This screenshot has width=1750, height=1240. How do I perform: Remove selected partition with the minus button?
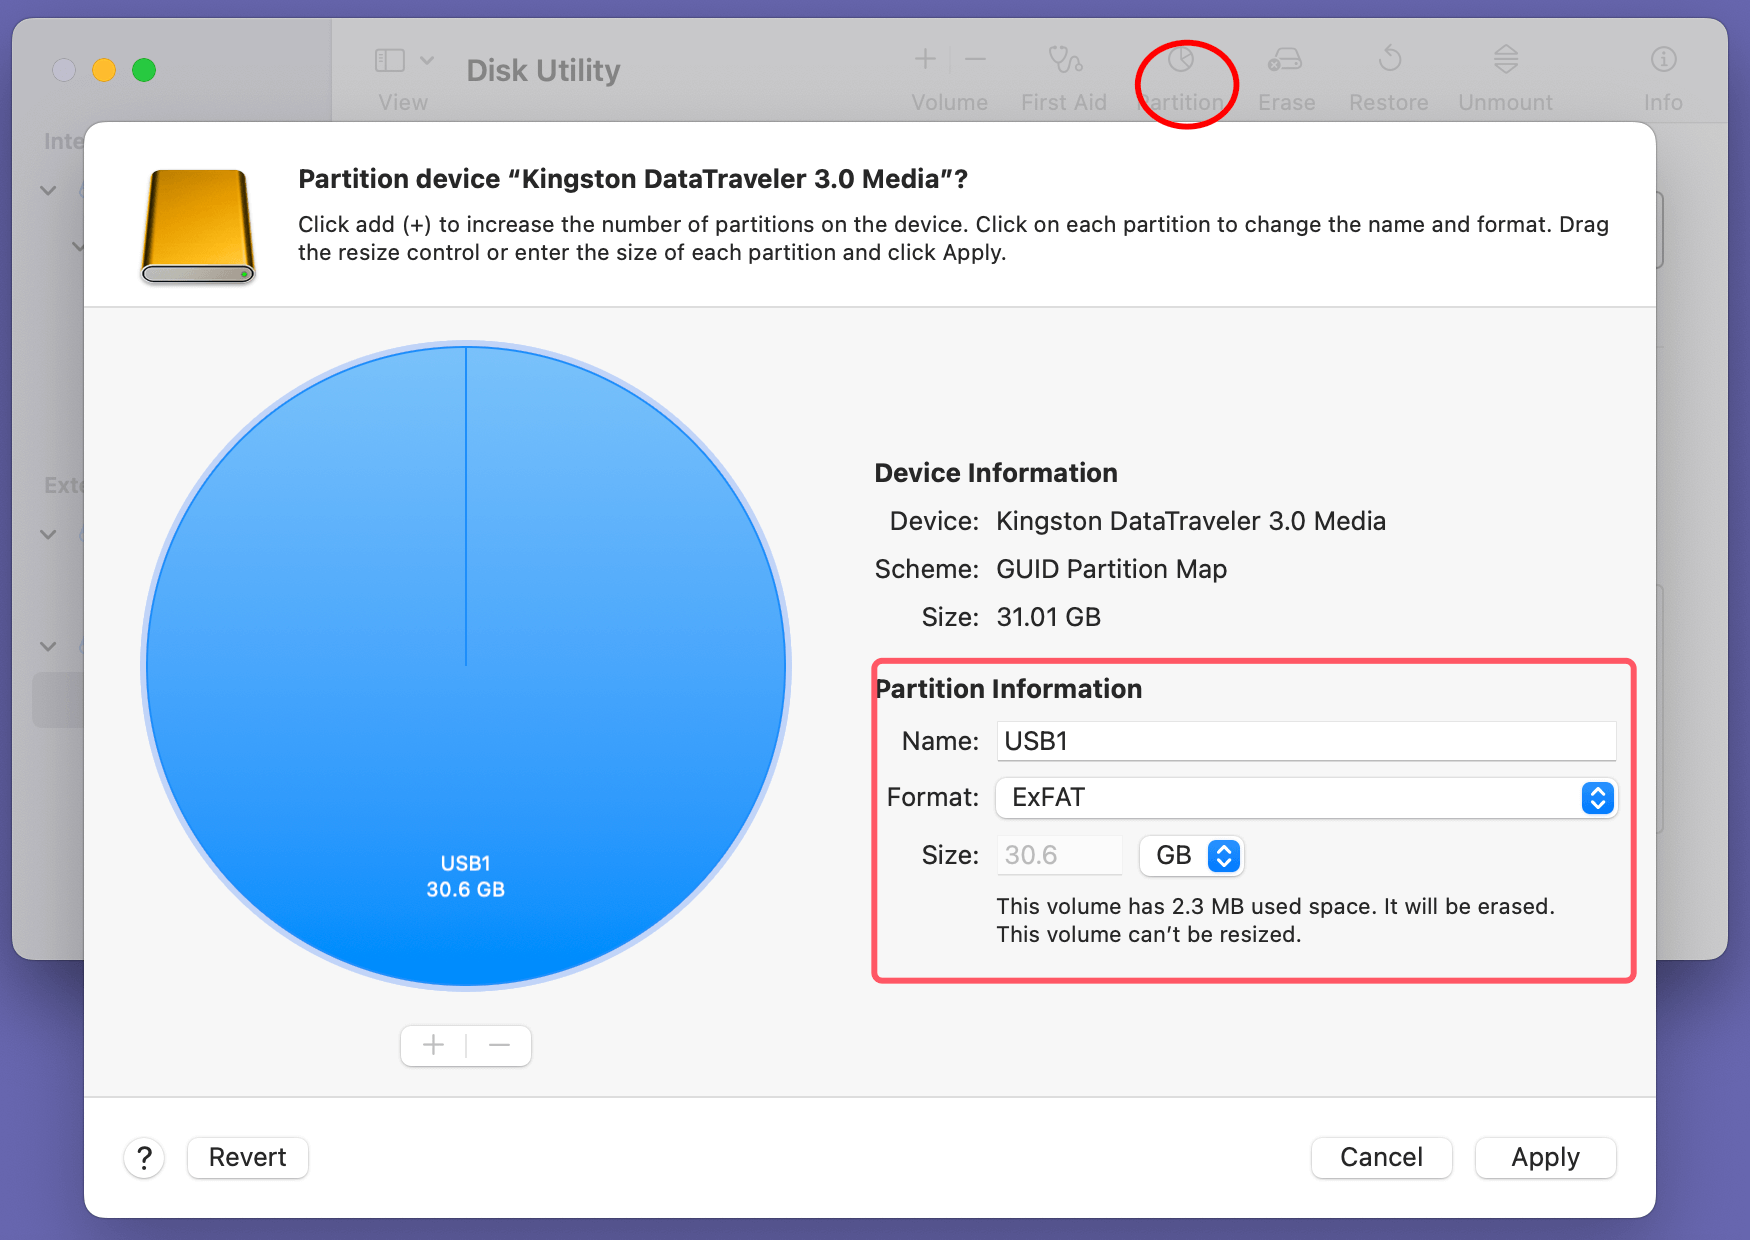[x=499, y=1045]
